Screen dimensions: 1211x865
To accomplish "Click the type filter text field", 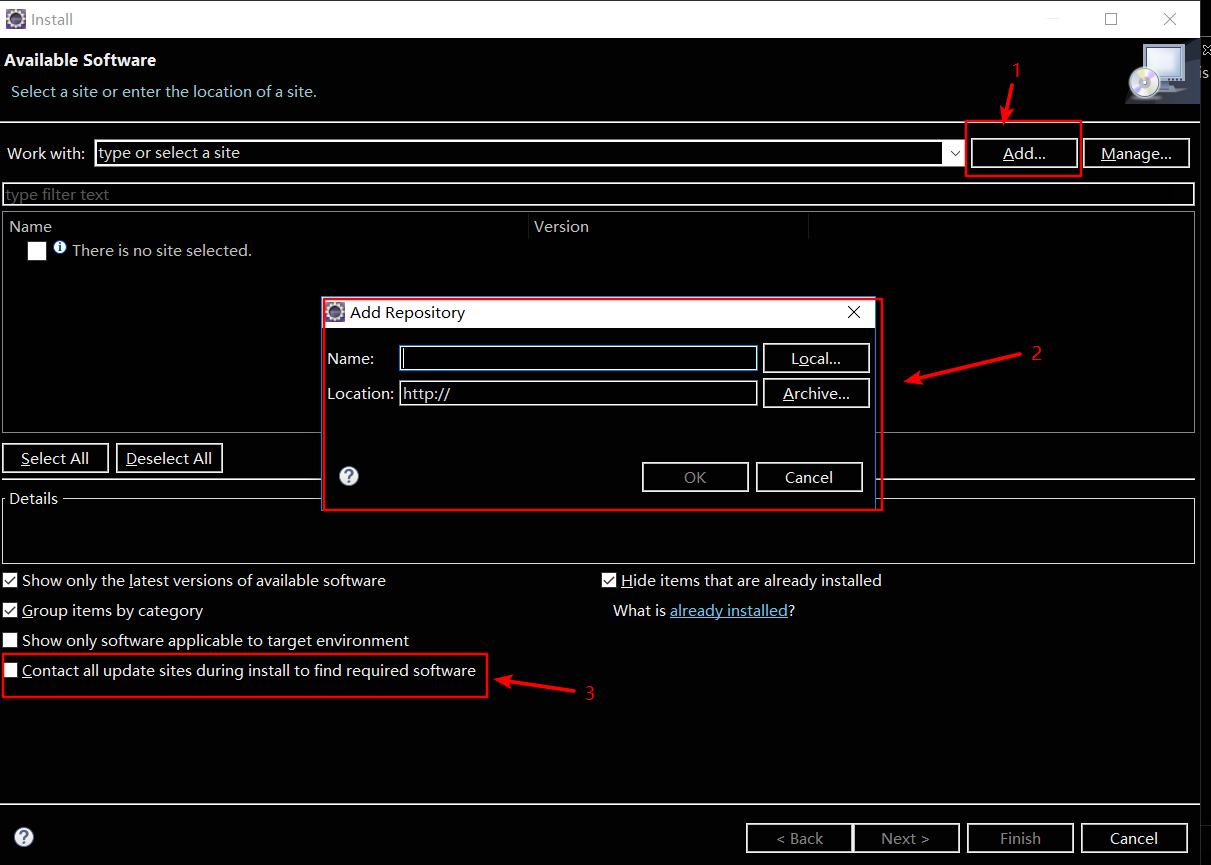I will (x=598, y=194).
